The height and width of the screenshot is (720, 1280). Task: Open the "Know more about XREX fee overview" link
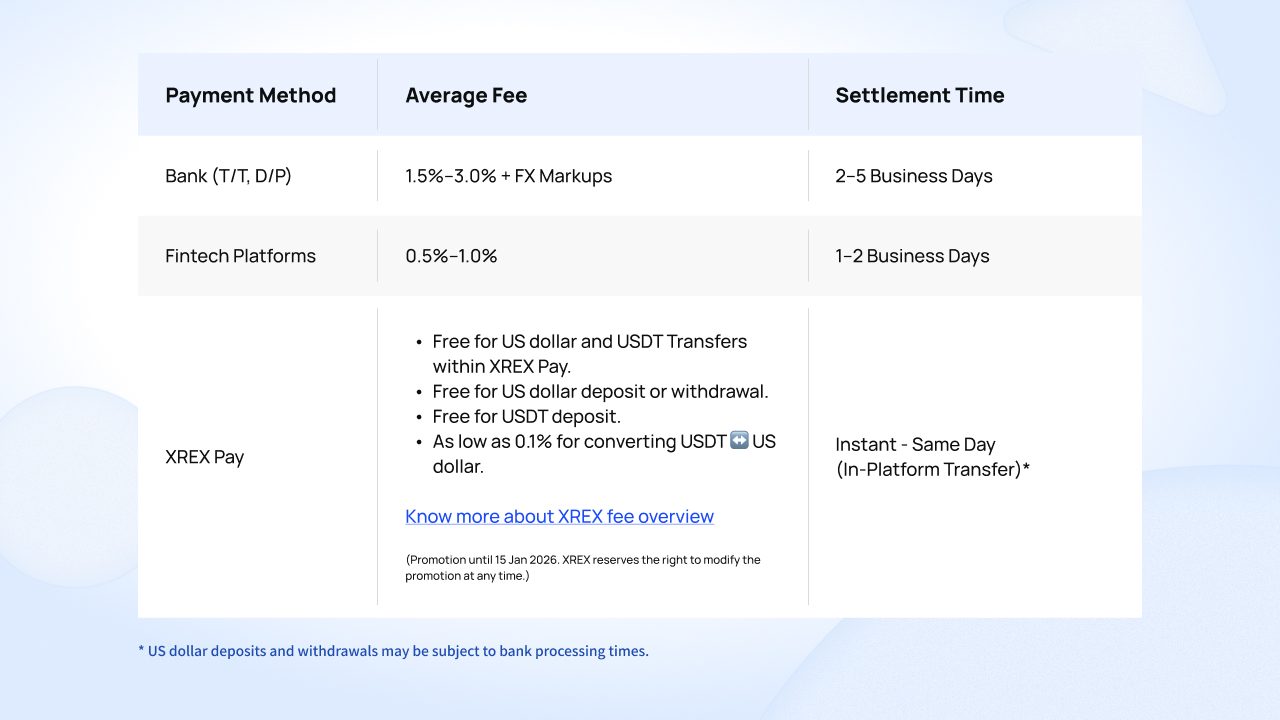pos(559,517)
